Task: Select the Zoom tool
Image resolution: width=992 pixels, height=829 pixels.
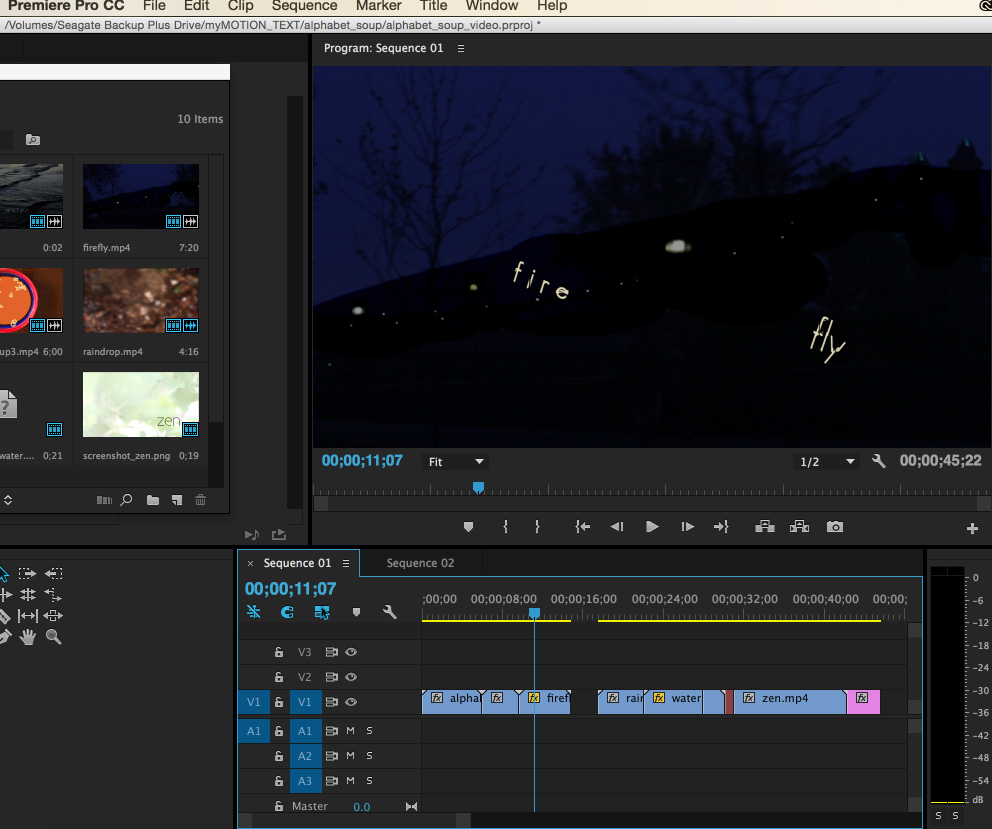Action: click(x=54, y=637)
